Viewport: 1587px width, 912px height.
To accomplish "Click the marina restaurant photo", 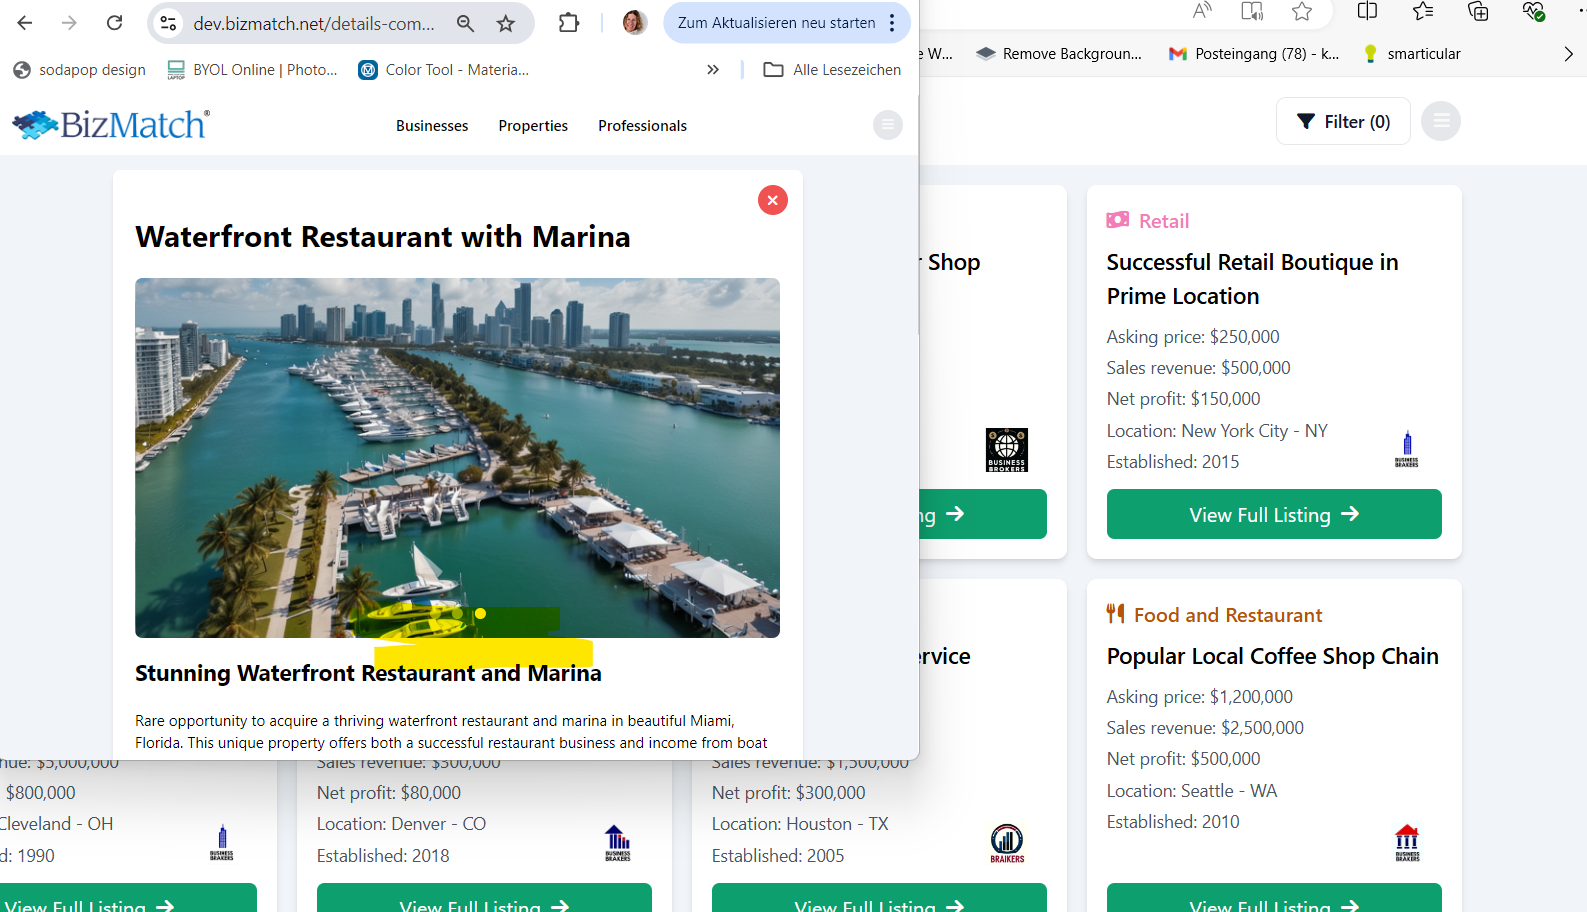I will point(457,457).
